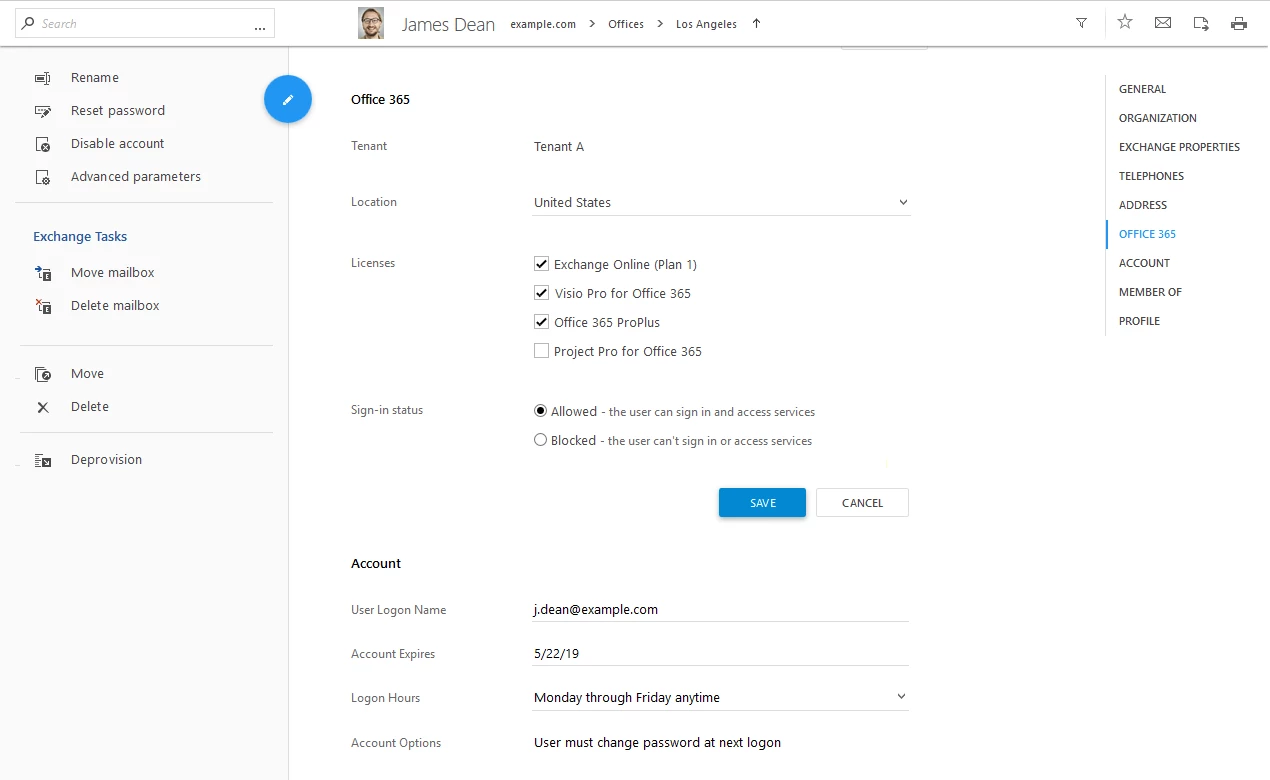Click the James Dean name title

(448, 25)
